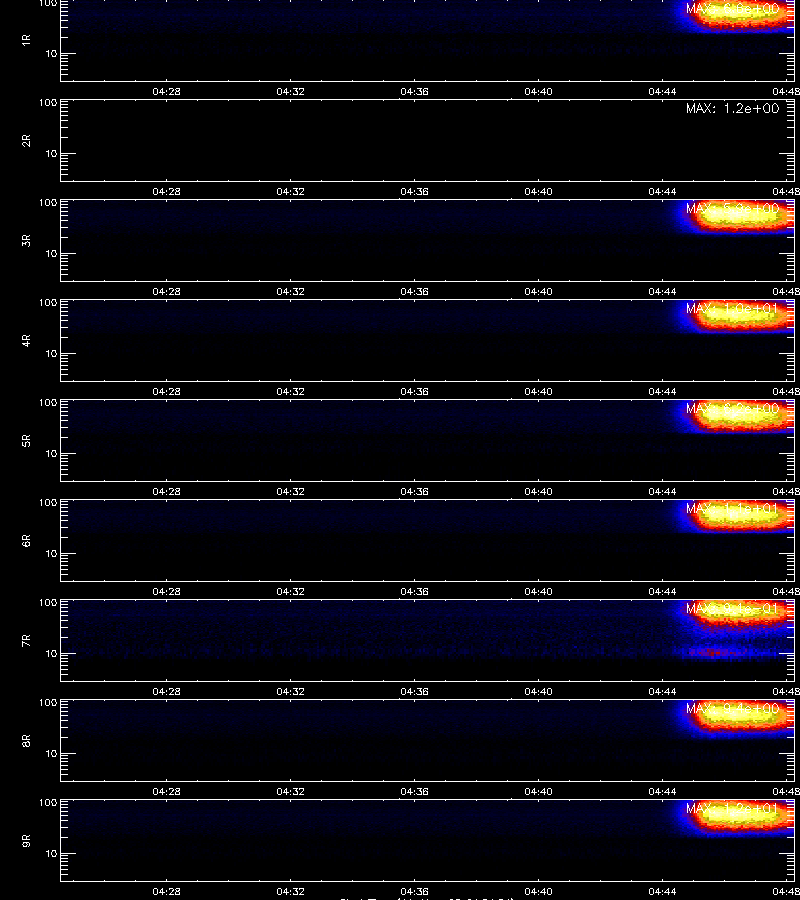The height and width of the screenshot is (900, 800).
Task: Select the MAX: 9.4e+00 label in 8R panel
Action: (x=732, y=709)
